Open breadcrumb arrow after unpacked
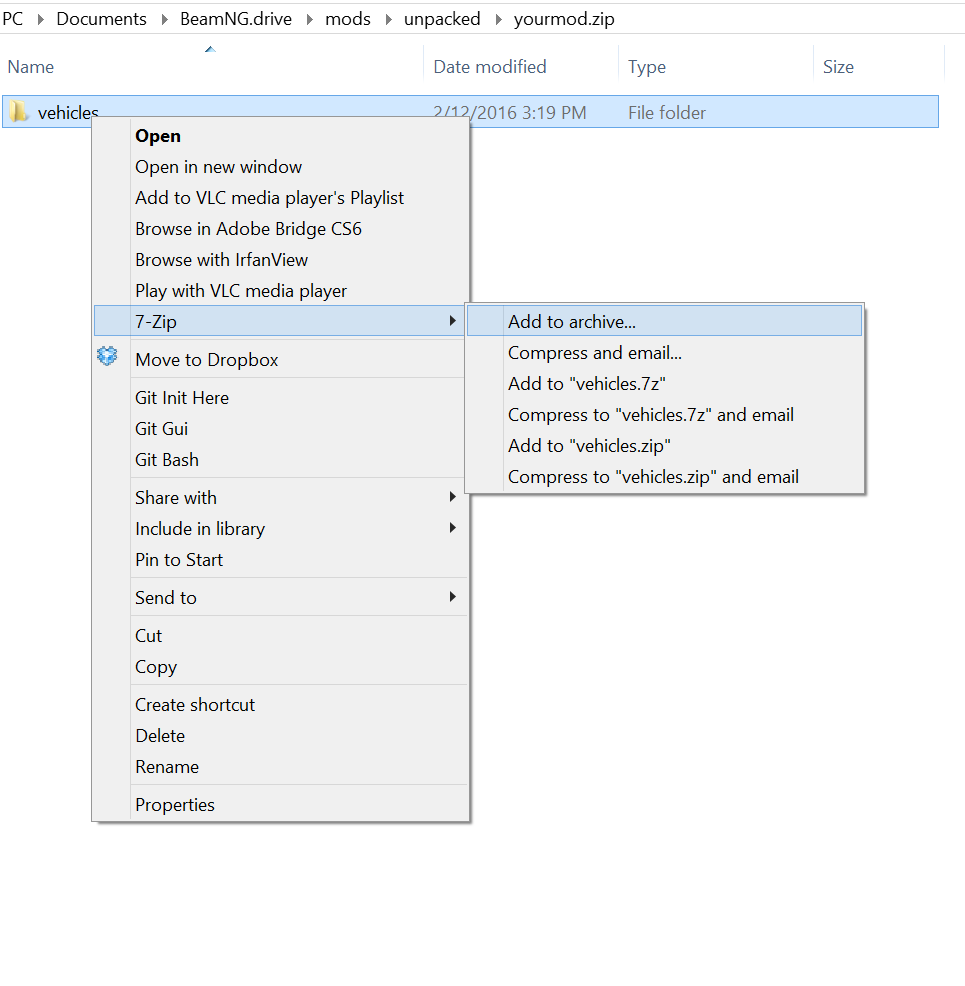Screen dimensions: 965x986 [x=499, y=19]
